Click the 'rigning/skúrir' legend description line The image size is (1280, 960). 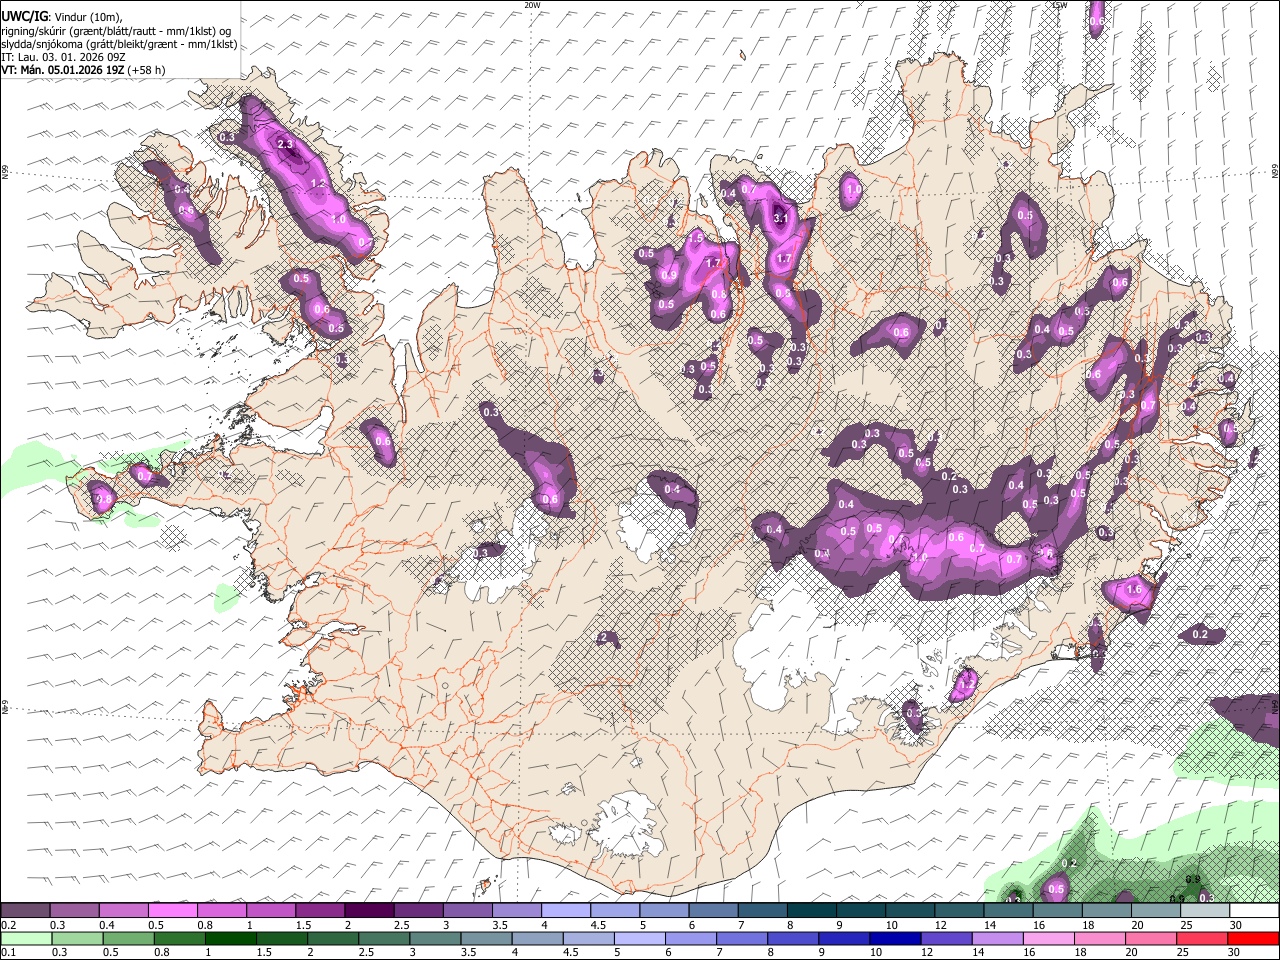118,30
